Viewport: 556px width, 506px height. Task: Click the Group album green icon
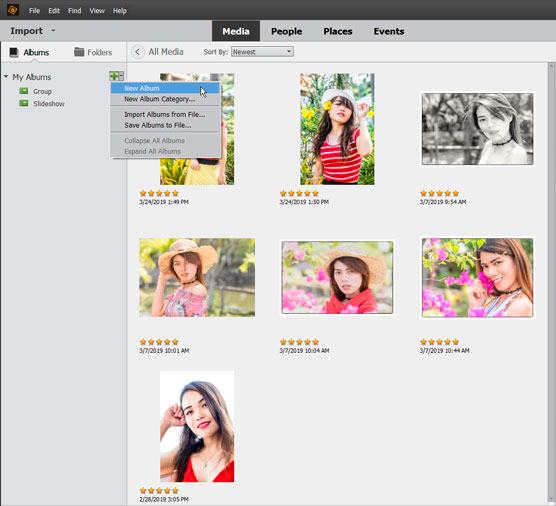(24, 91)
